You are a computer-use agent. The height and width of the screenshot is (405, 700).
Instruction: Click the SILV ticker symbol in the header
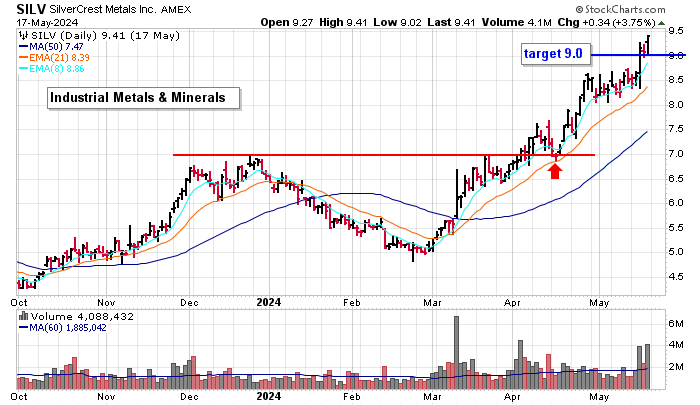[x=31, y=9]
